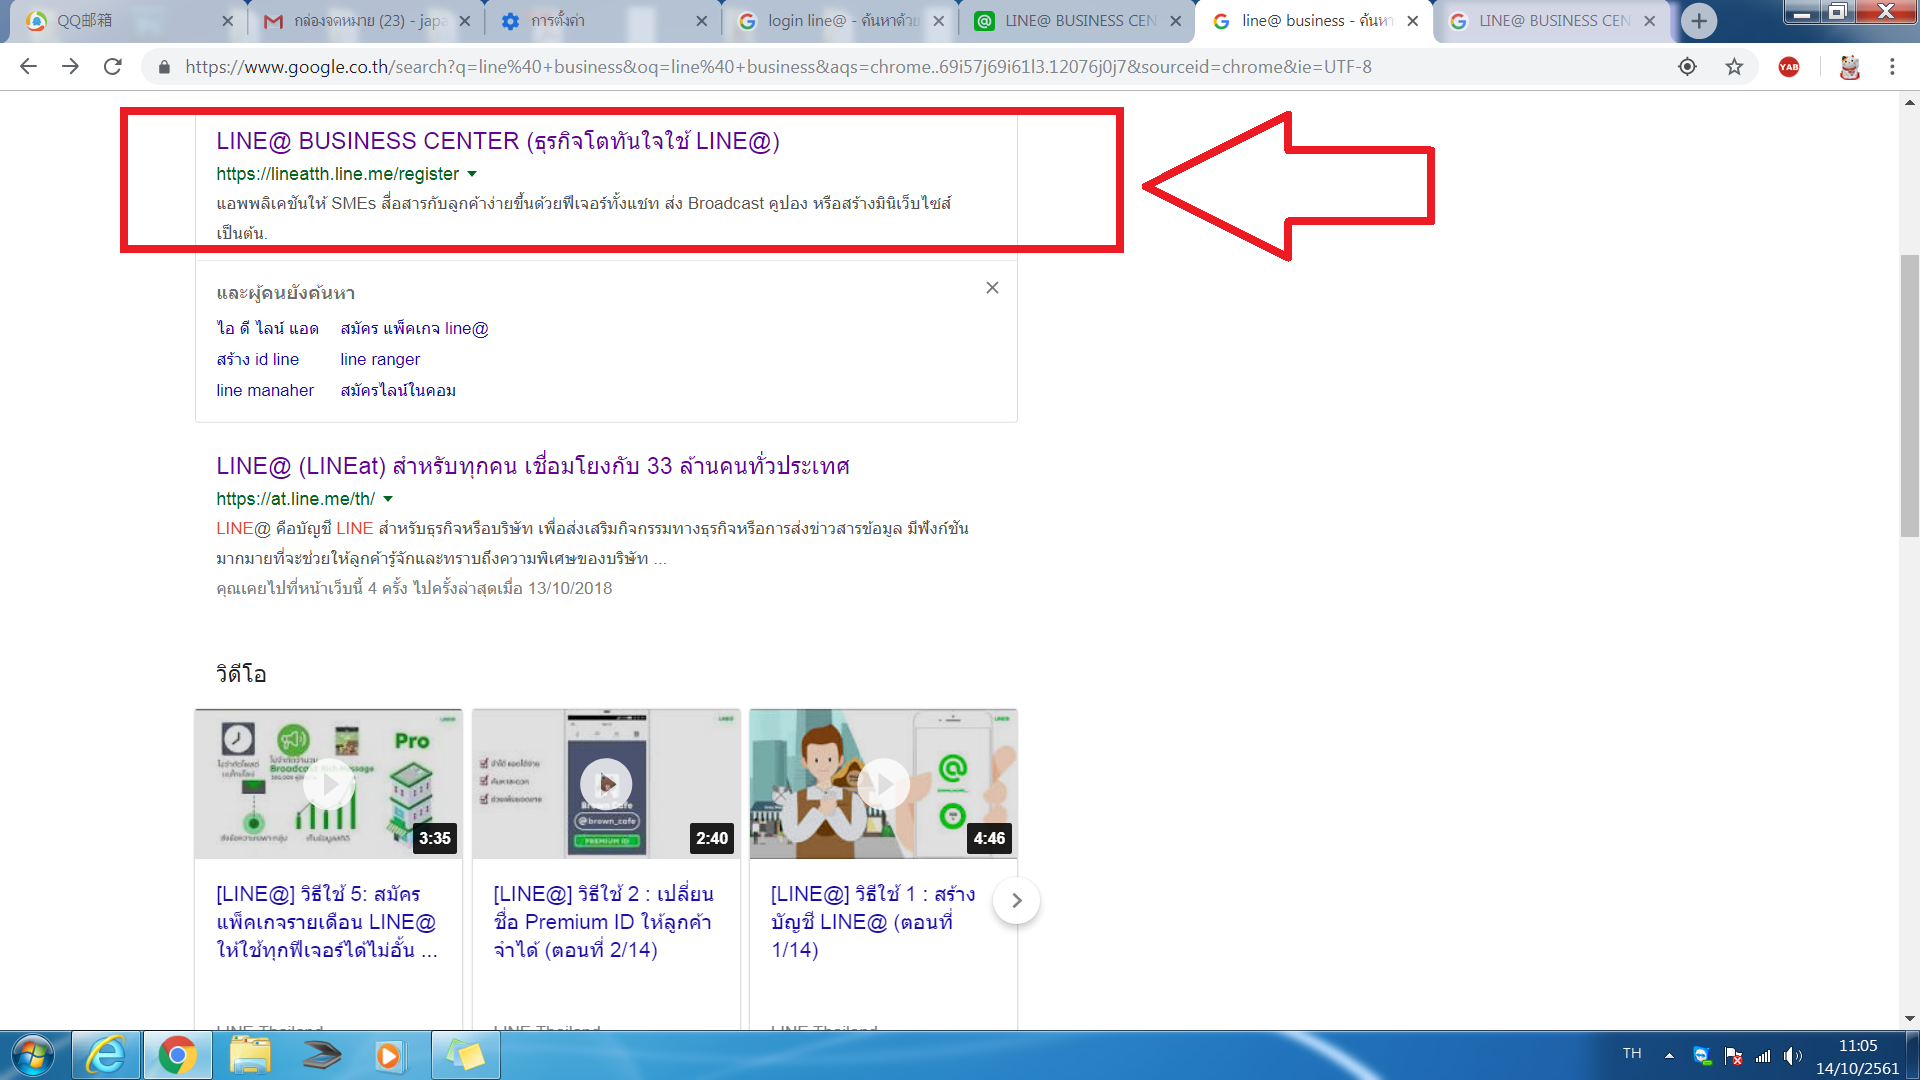
Task: Click the padlock site security icon
Action: pos(164,67)
